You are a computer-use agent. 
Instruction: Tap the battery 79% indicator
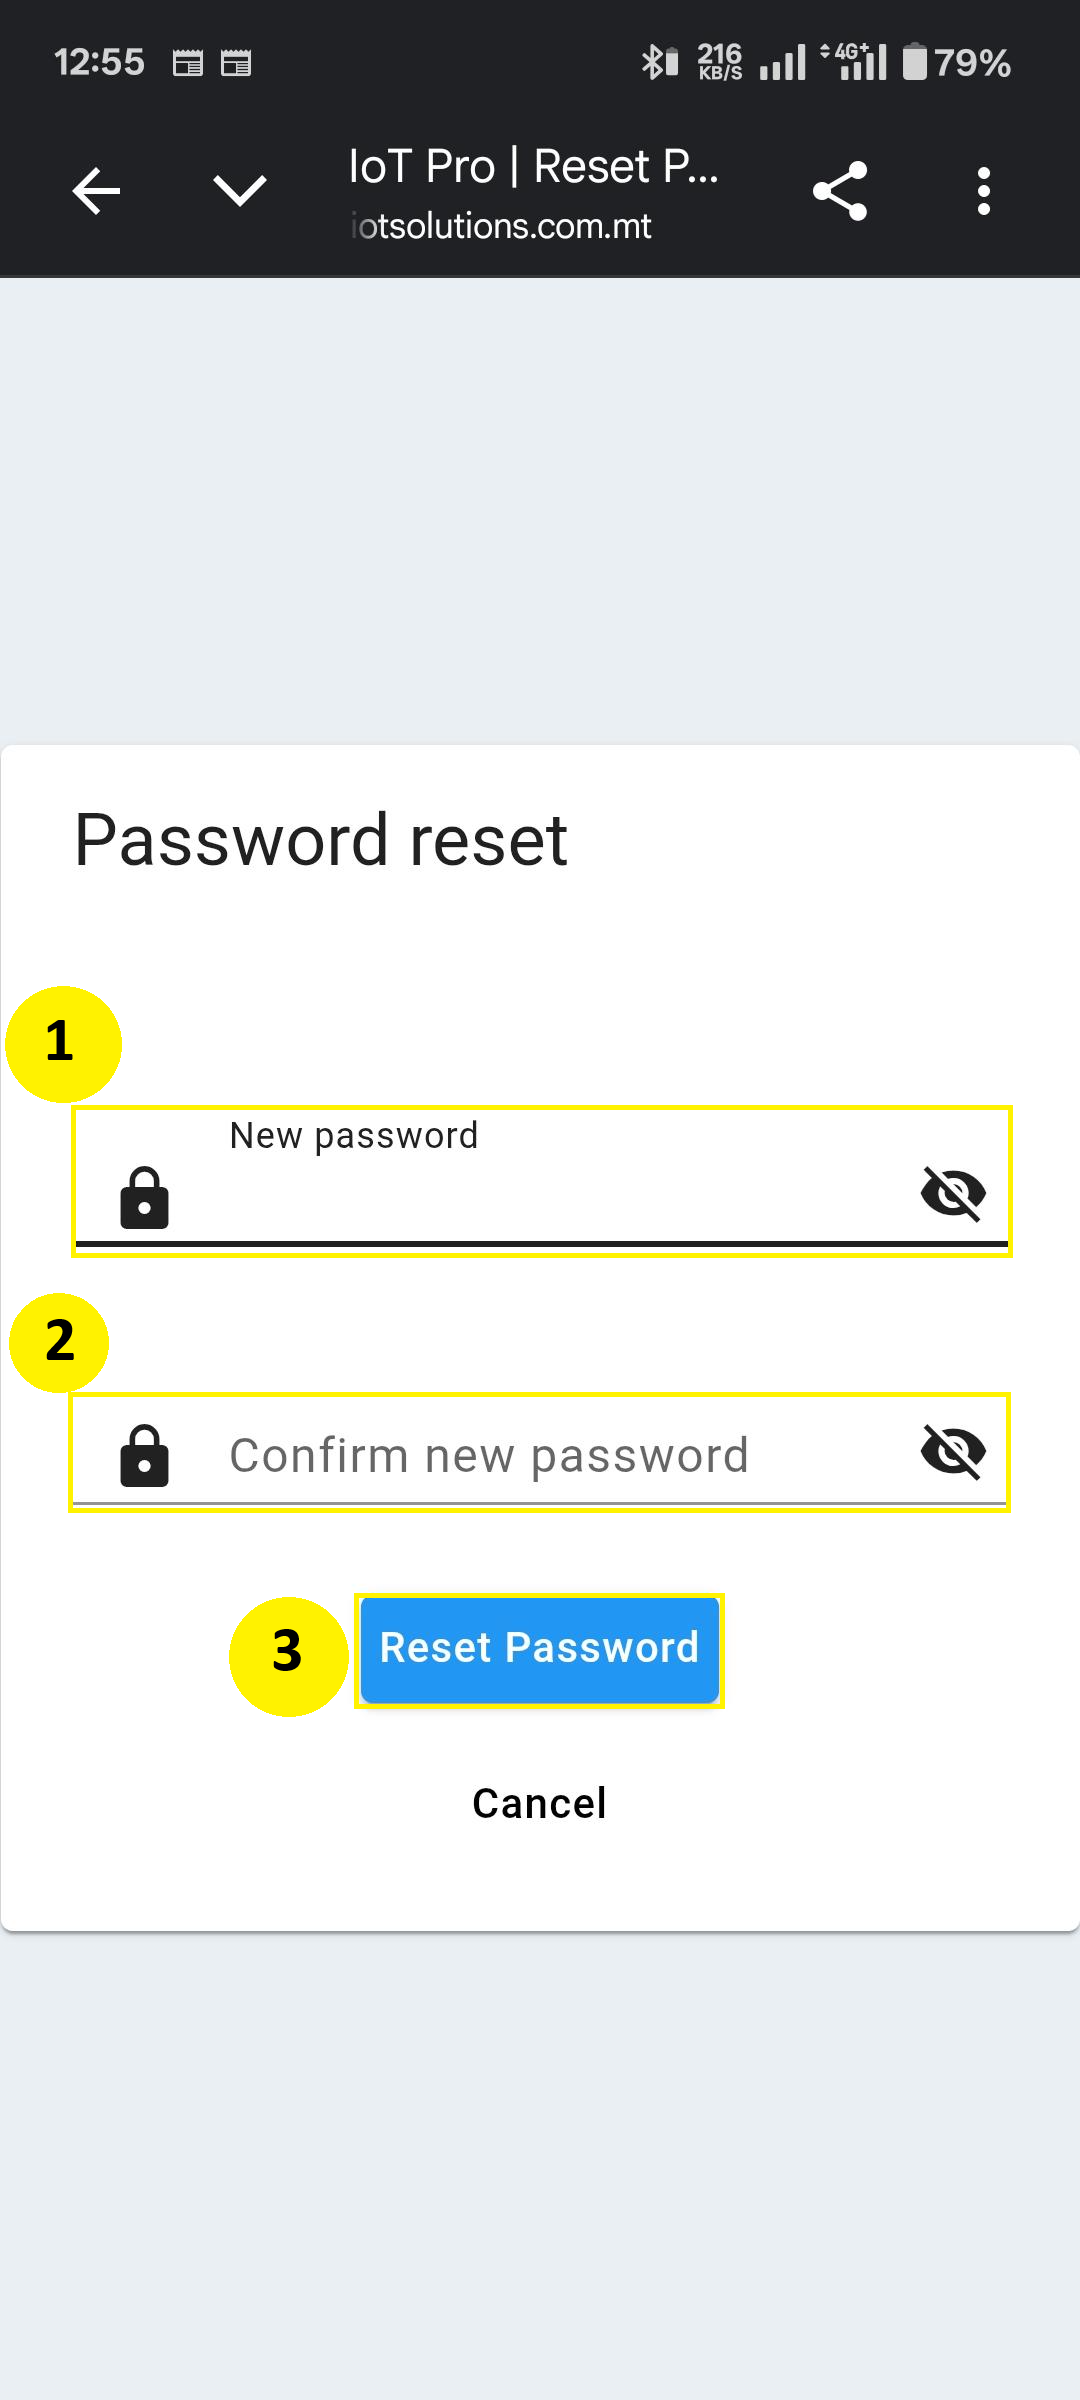(x=956, y=62)
